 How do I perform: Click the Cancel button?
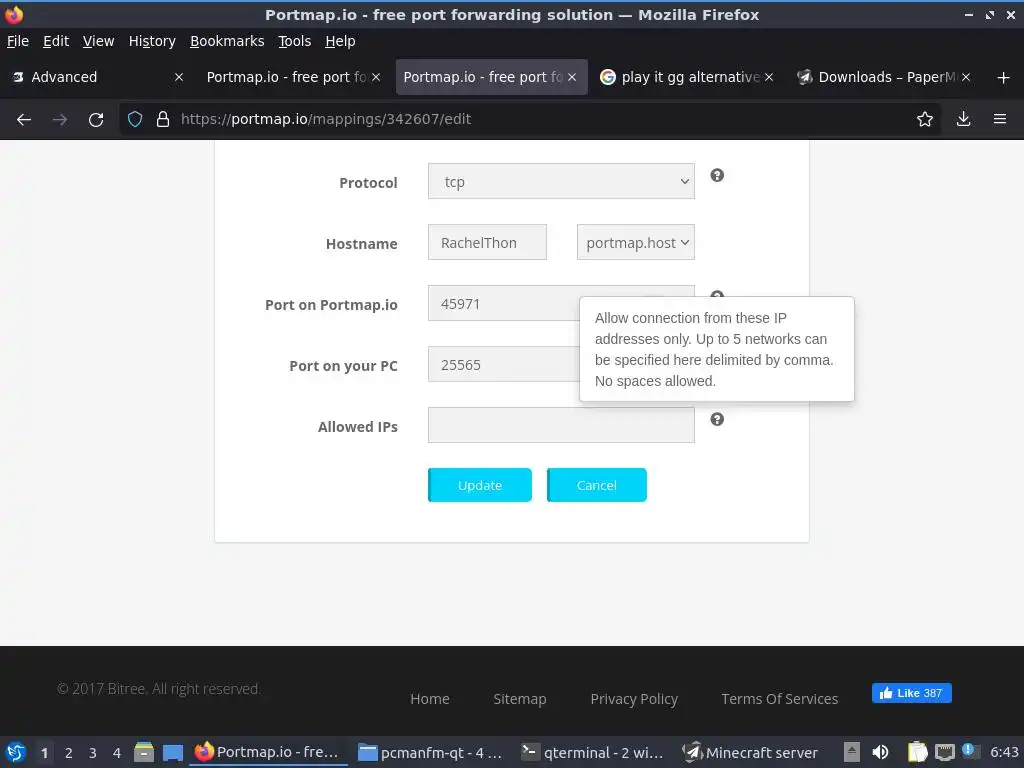pos(597,485)
